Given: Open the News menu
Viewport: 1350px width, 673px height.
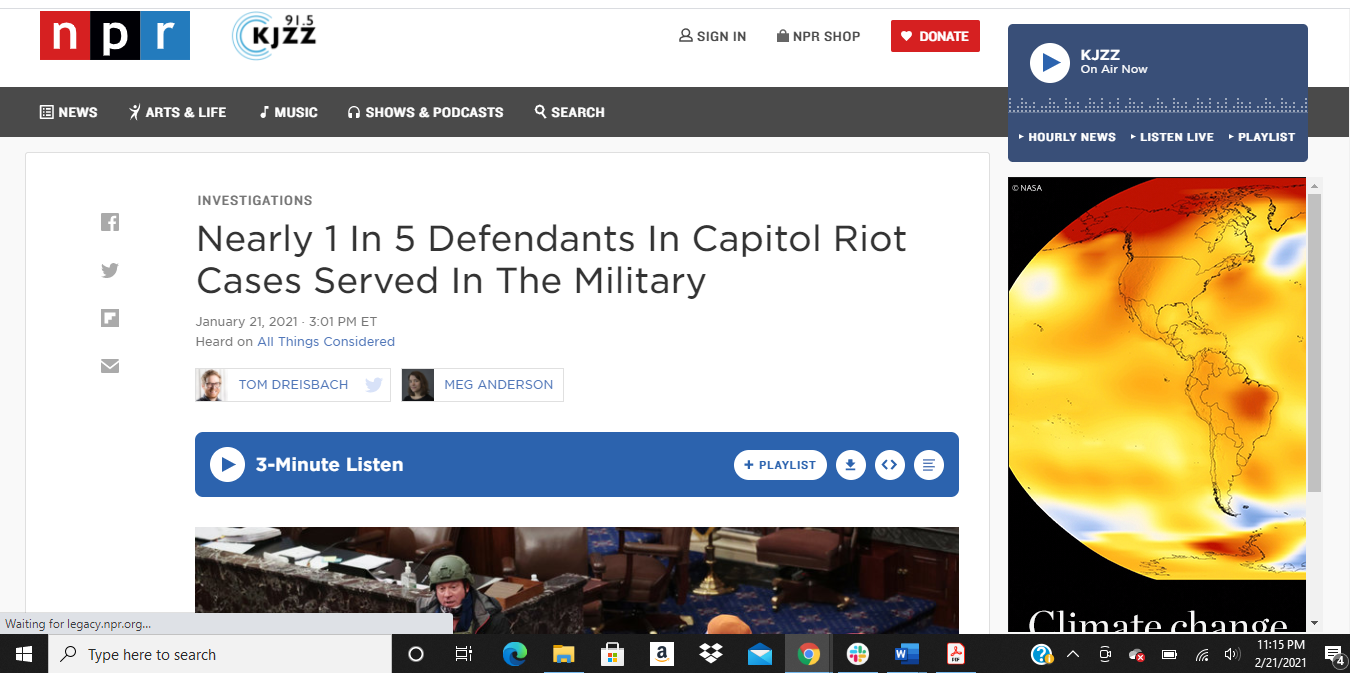Looking at the screenshot, I should pos(69,112).
